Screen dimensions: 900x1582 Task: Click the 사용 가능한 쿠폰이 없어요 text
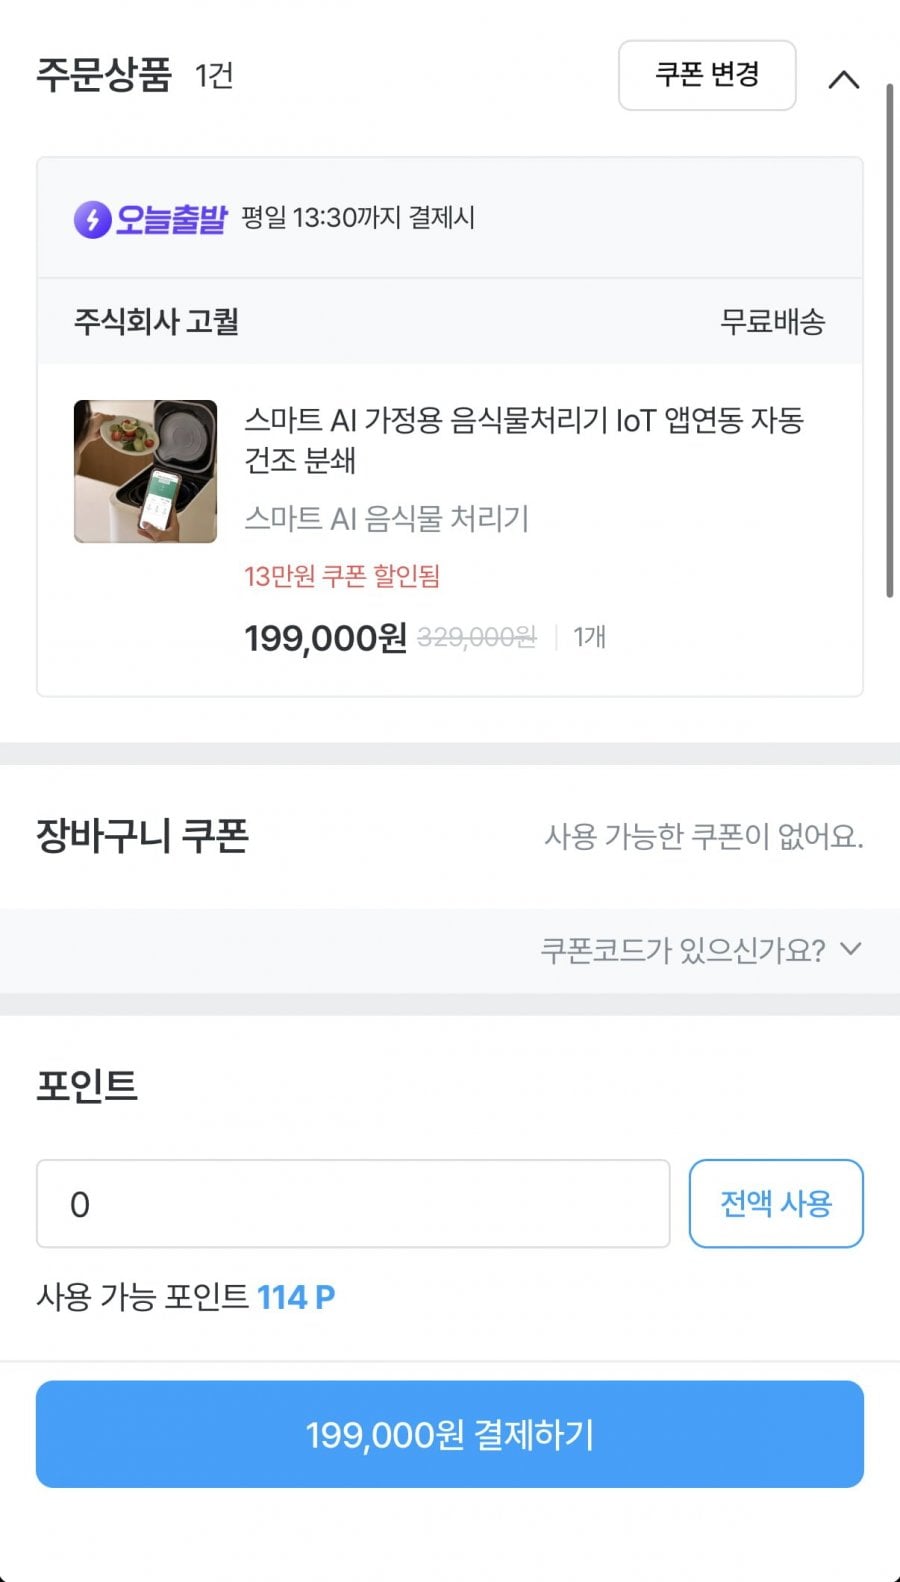tap(703, 836)
